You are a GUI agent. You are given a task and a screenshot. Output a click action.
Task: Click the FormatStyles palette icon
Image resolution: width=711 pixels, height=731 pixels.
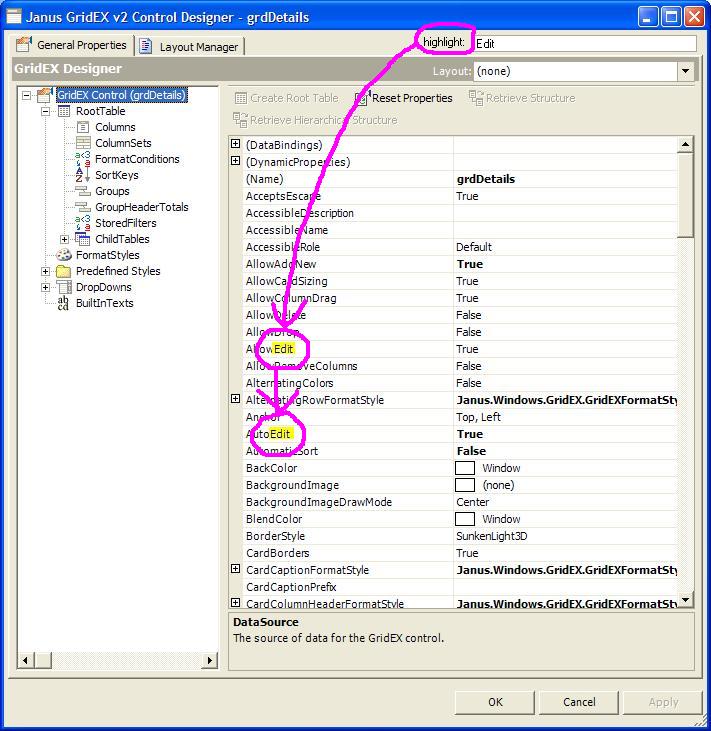point(64,255)
